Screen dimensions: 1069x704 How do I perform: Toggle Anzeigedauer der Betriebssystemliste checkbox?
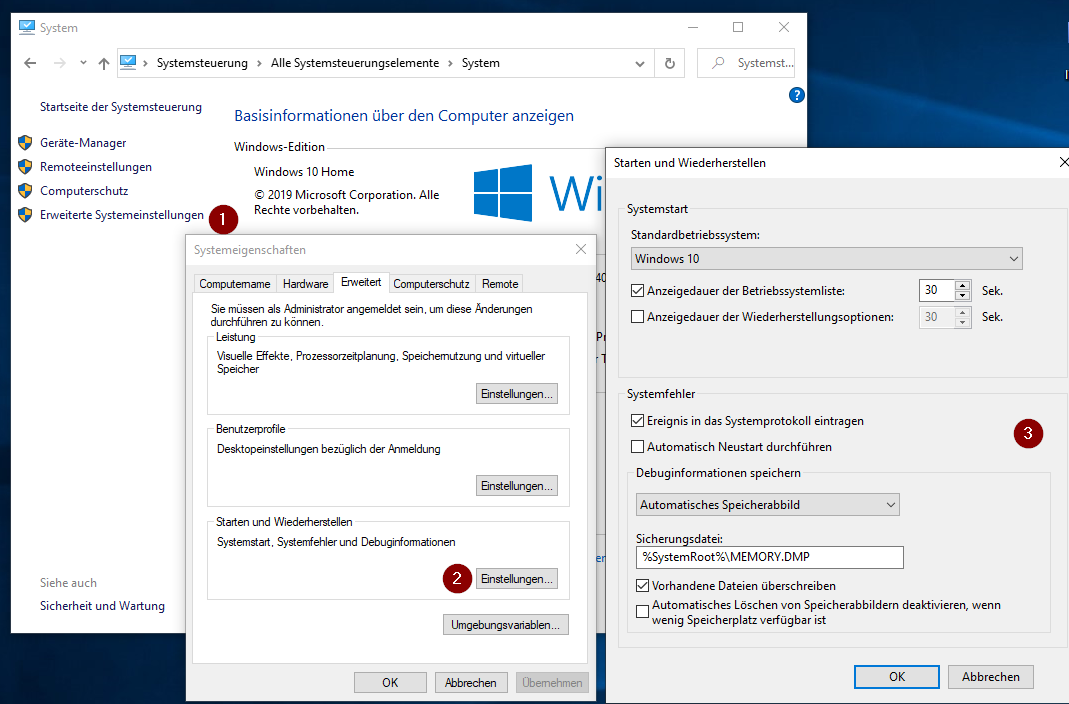point(637,290)
